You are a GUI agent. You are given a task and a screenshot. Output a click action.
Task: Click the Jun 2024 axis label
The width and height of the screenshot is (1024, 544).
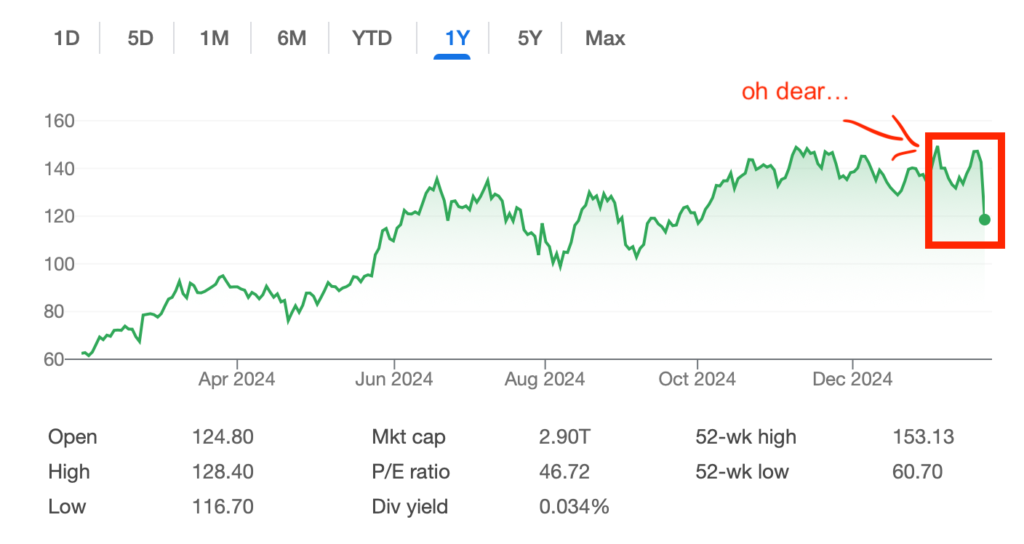394,379
